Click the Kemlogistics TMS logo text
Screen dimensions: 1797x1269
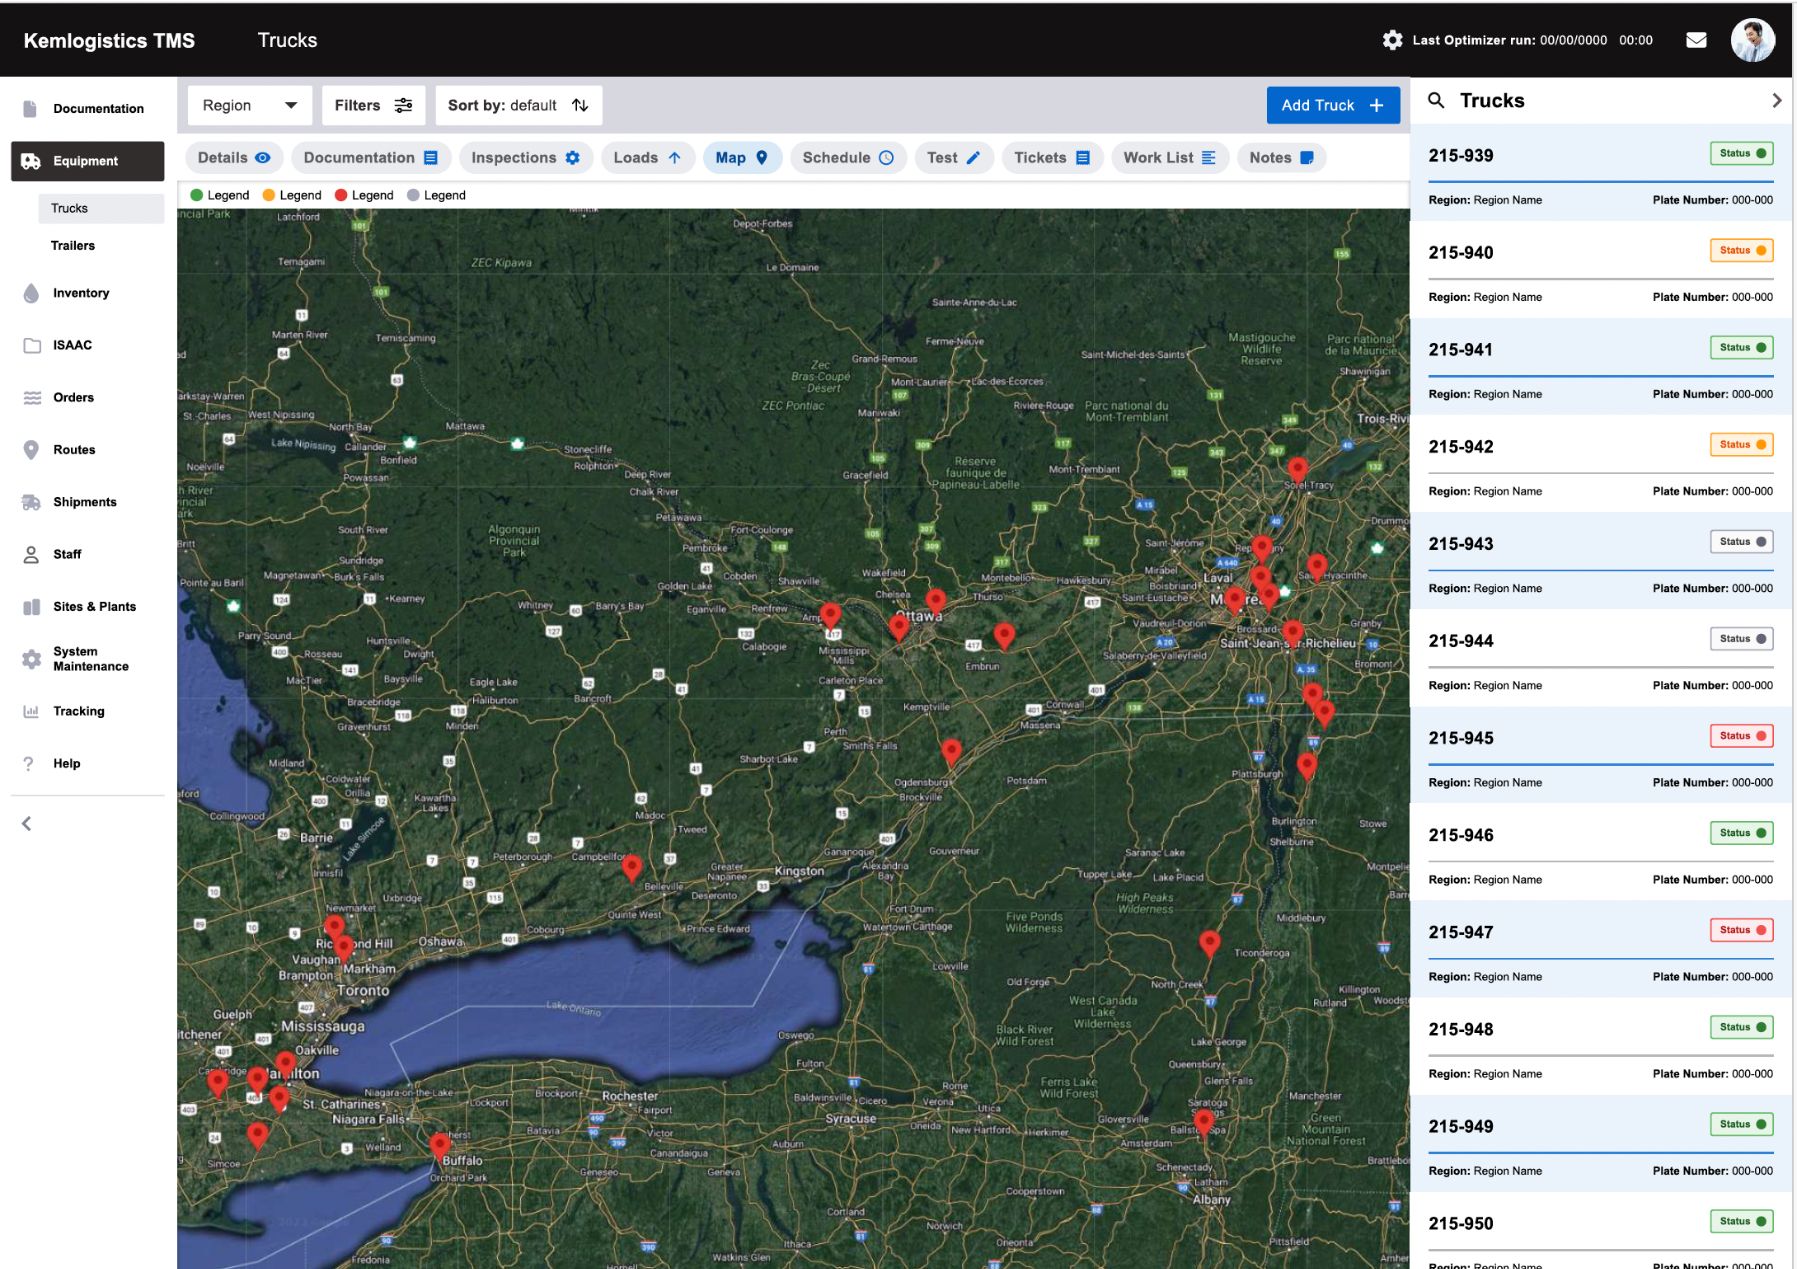tap(109, 40)
